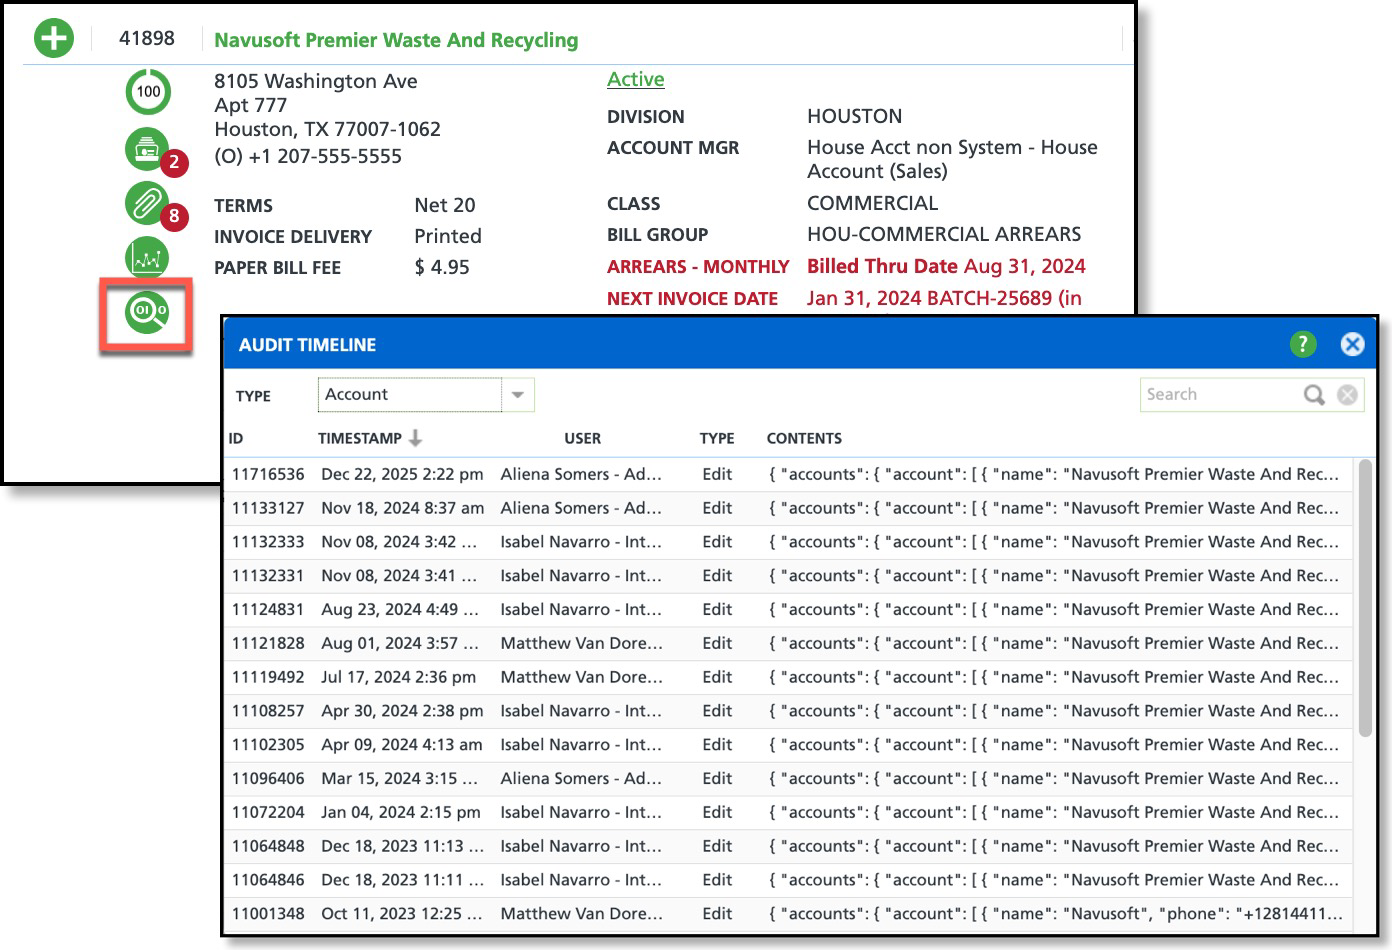Expand the Type dropdown arrow
This screenshot has height=950, width=1392.
point(517,395)
